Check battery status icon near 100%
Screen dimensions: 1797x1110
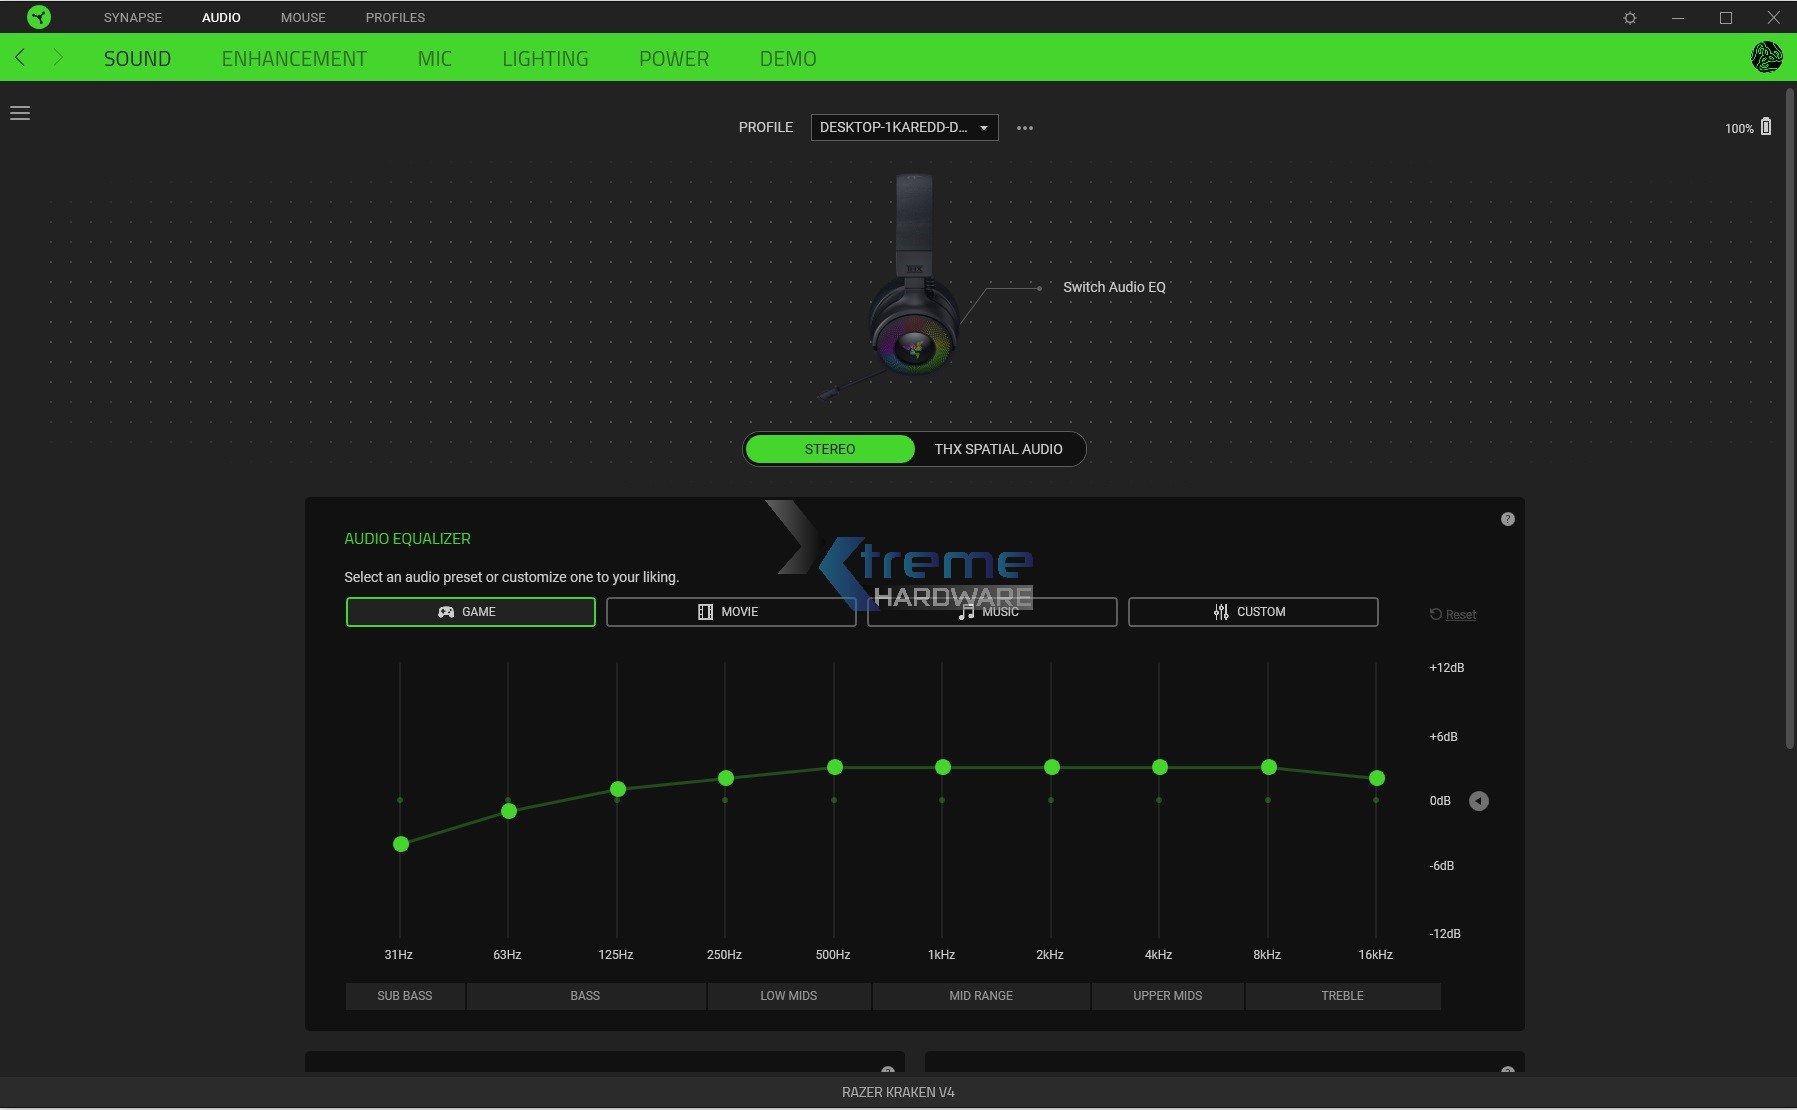coord(1767,127)
